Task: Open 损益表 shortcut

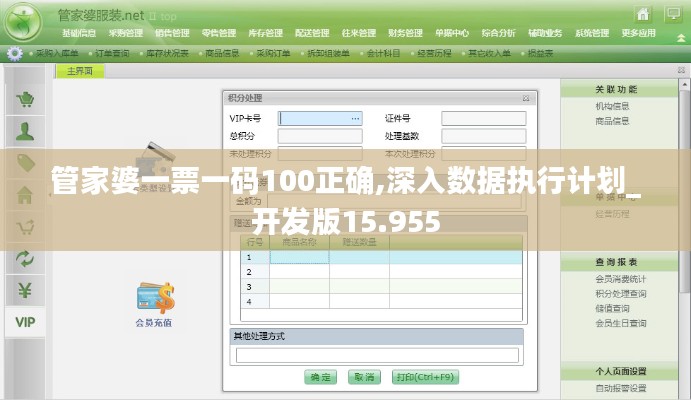Action: click(540, 53)
